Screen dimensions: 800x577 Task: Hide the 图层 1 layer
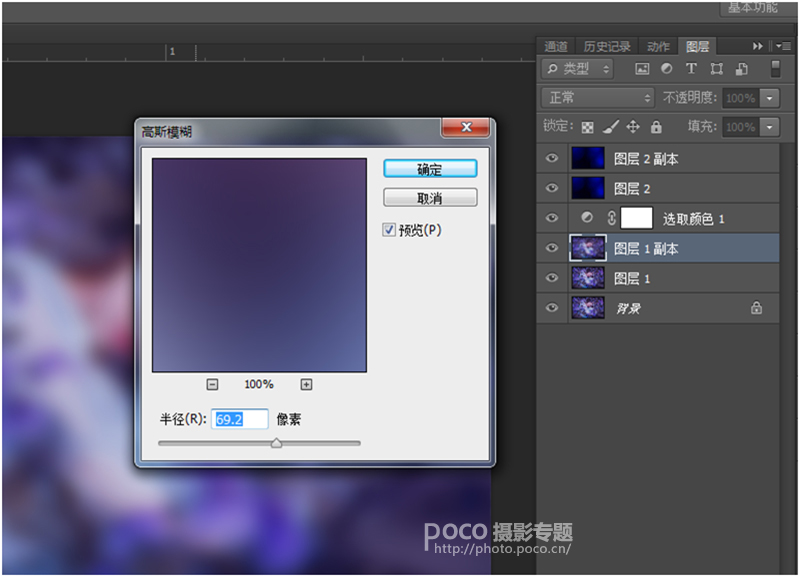(552, 278)
